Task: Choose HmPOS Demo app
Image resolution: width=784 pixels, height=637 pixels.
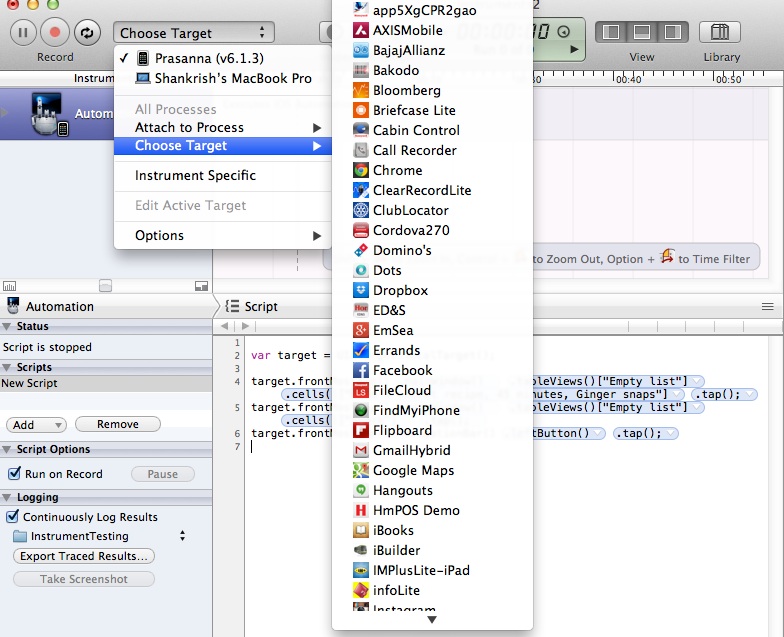Action: coord(432,510)
